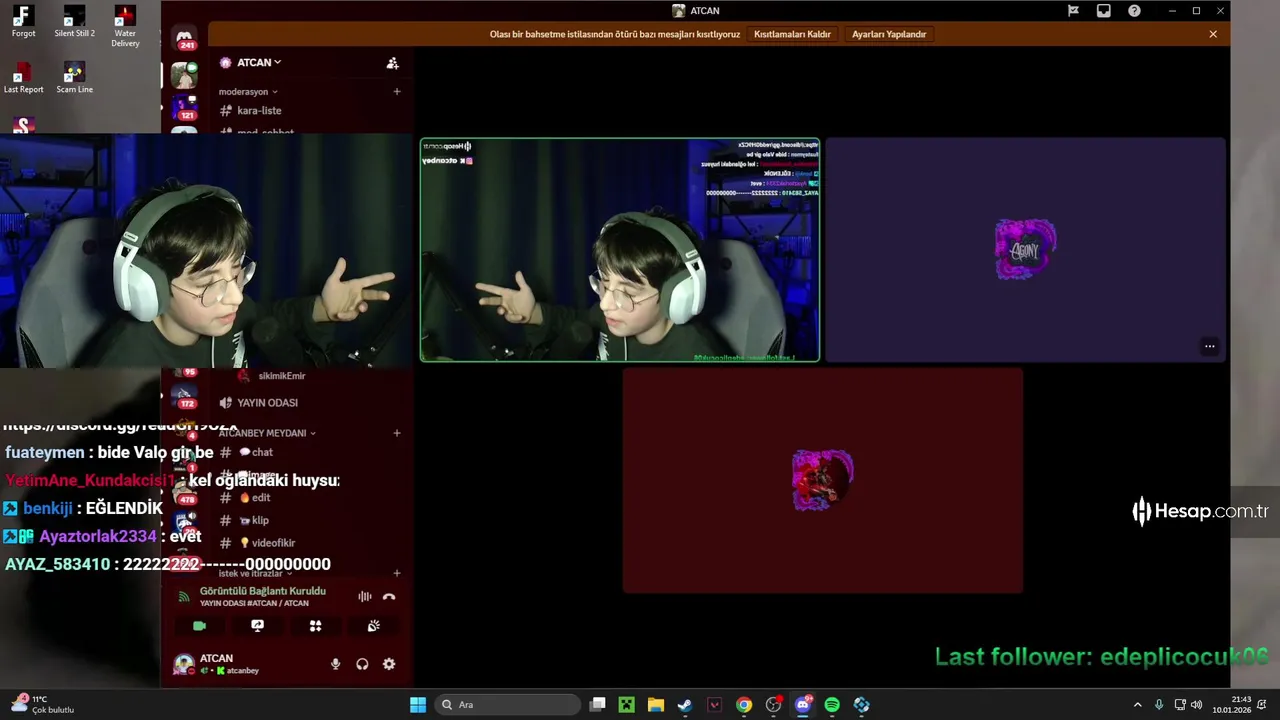This screenshot has width=1280, height=720.
Task: Click Ayarları Yapılandır button
Action: (889, 34)
